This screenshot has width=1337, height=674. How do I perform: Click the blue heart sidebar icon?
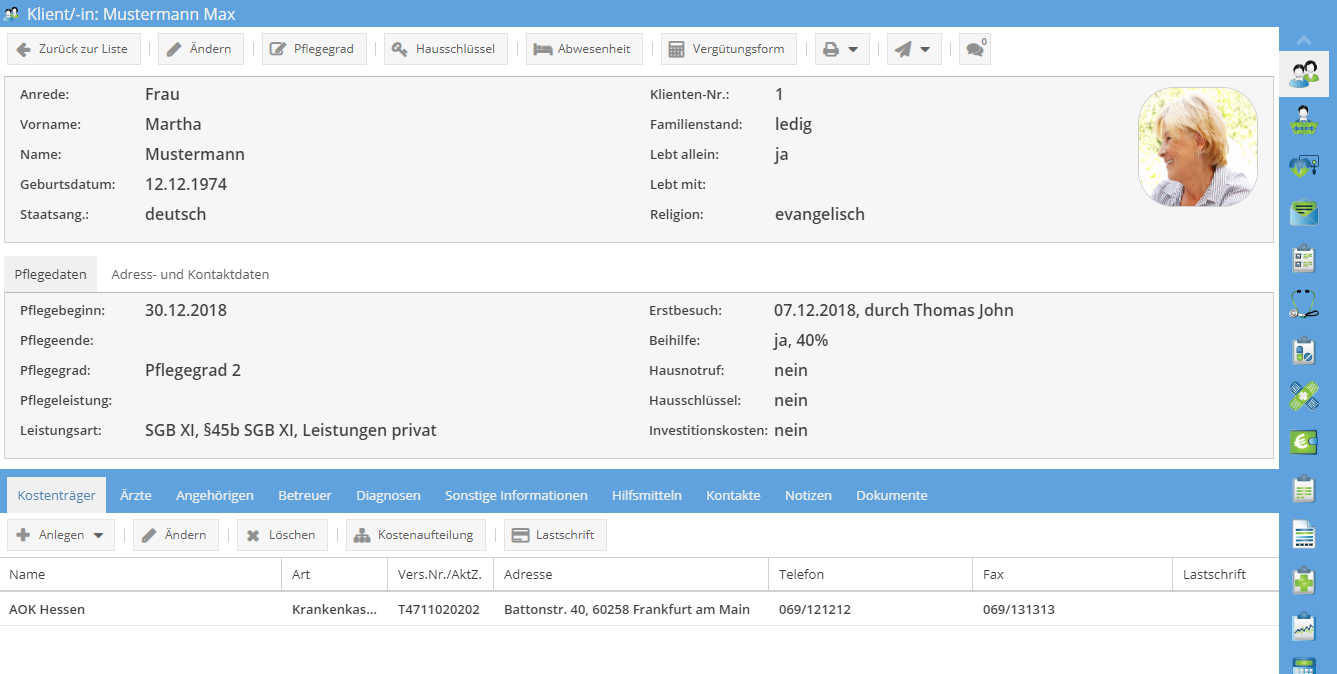[1304, 166]
